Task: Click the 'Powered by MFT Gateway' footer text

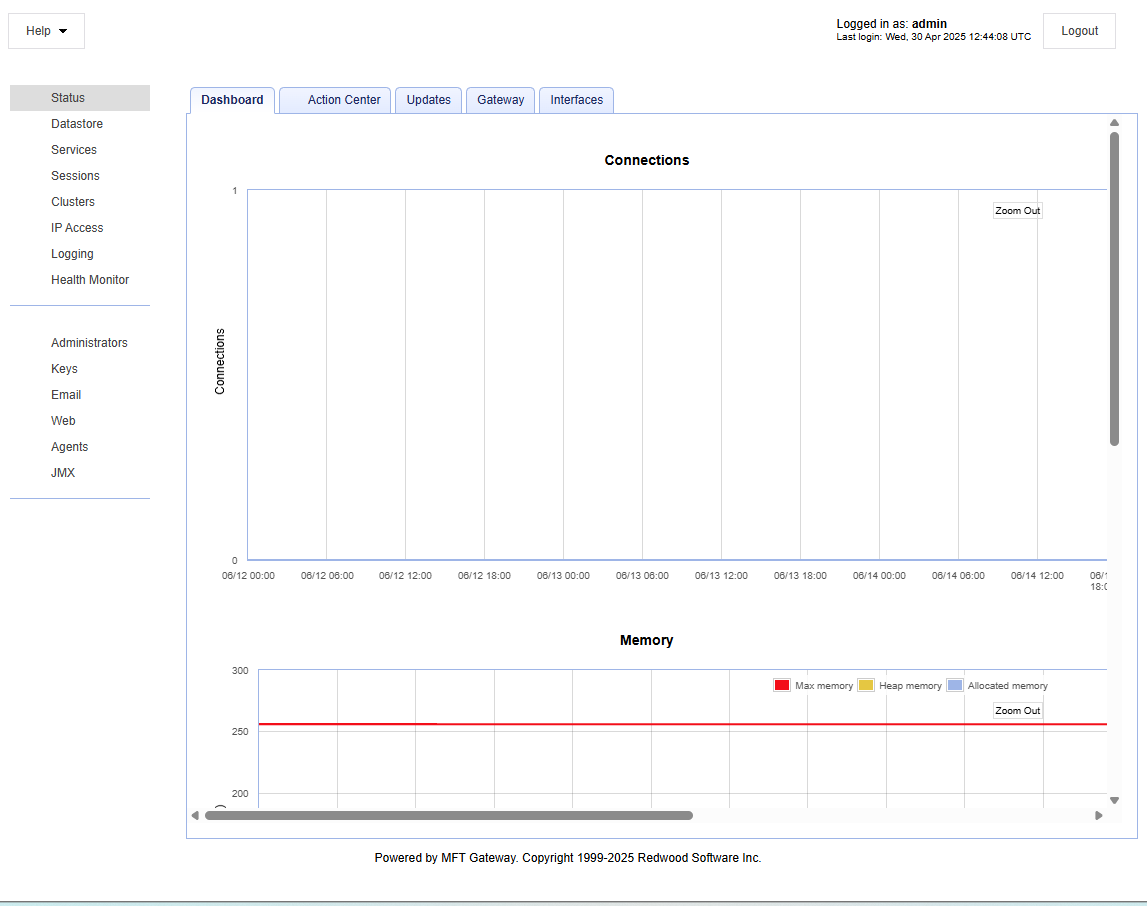Action: 568,858
